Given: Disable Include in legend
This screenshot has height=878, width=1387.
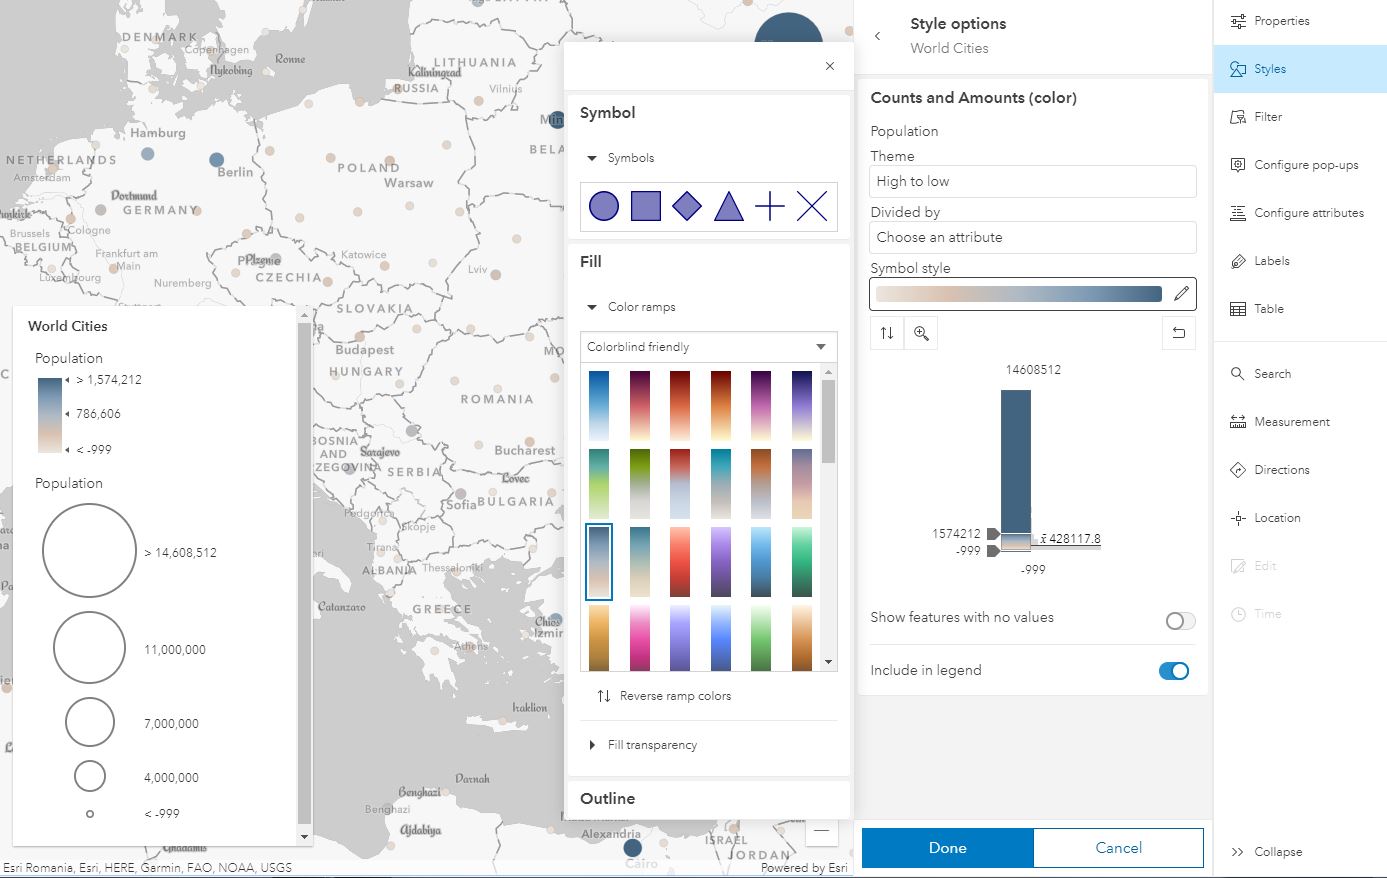Looking at the screenshot, I should (x=1173, y=670).
